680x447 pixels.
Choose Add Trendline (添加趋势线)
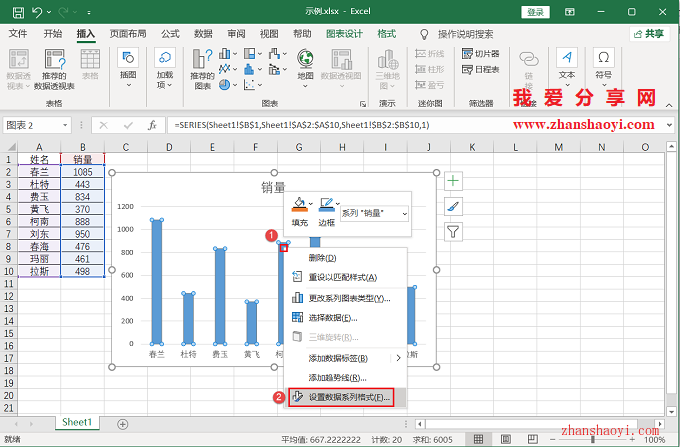pyautogui.click(x=346, y=378)
